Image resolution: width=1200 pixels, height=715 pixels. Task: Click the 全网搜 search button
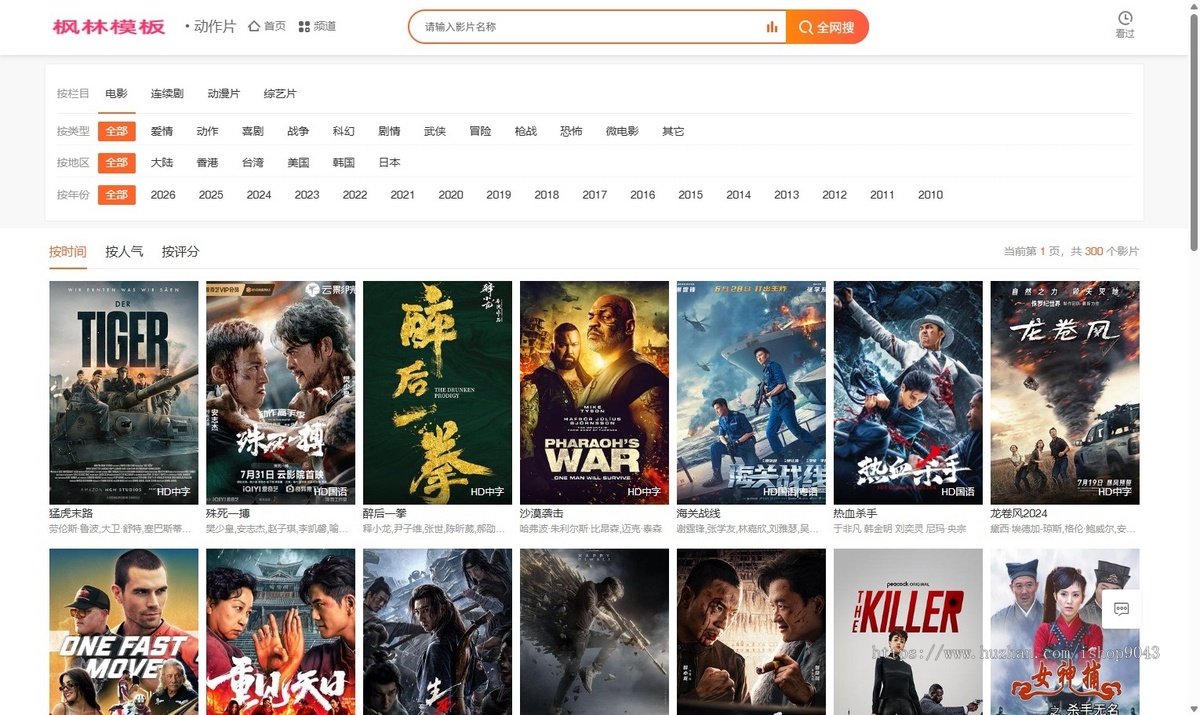coord(827,27)
